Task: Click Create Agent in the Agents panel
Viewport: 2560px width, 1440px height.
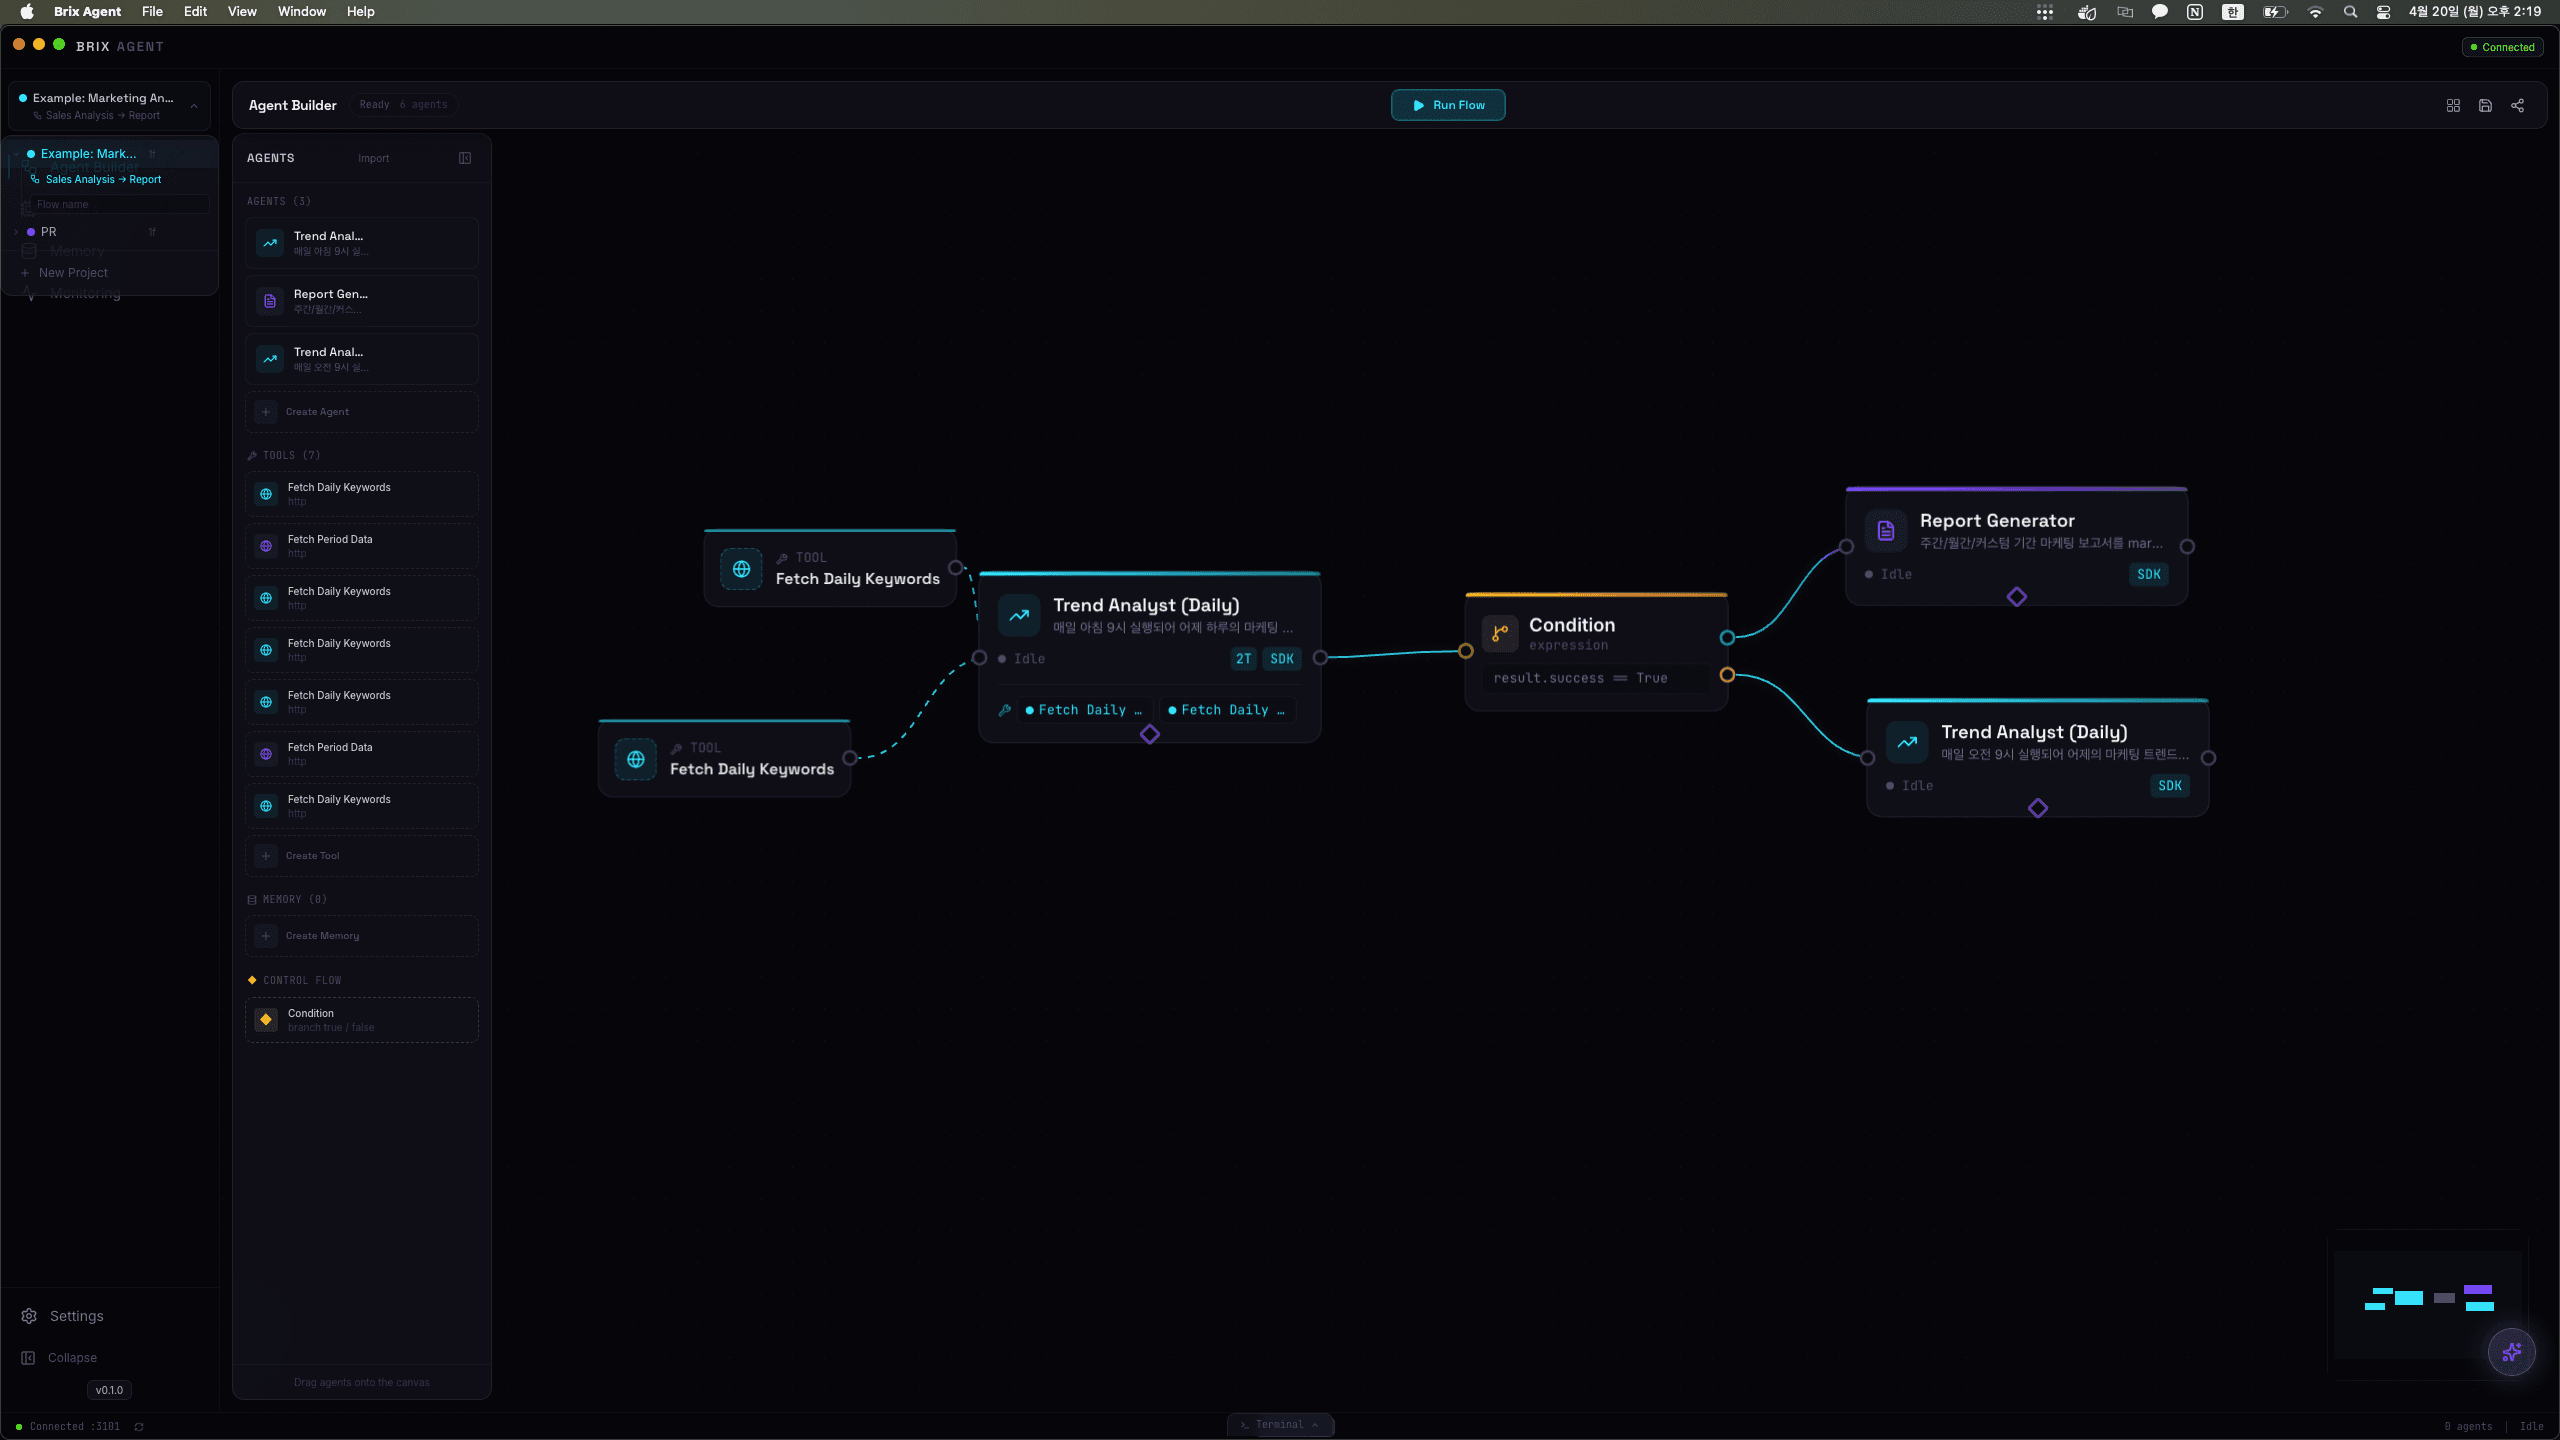Action: 361,411
